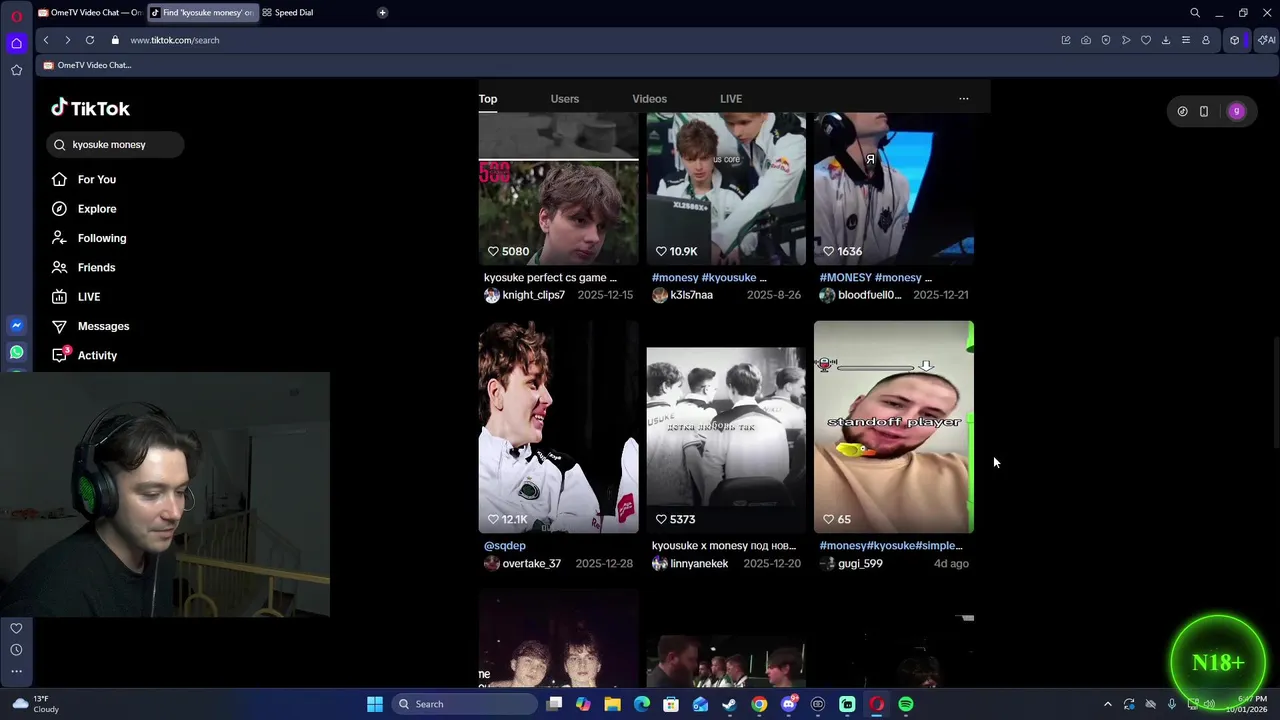Screen dimensions: 1280x720
Task: Click the TikTok logo
Action: click(x=90, y=108)
